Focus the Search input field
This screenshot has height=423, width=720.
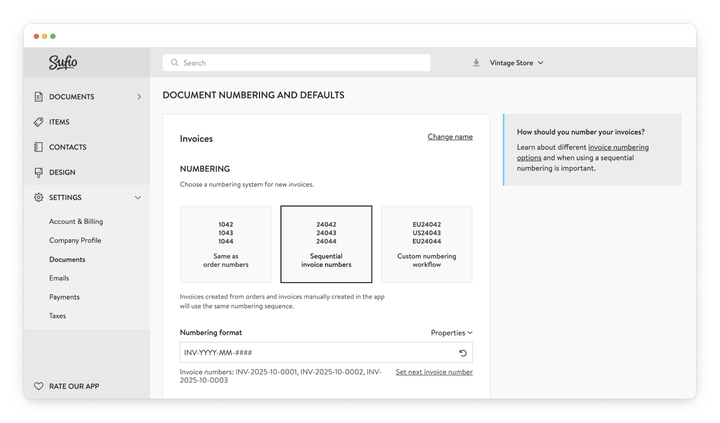tap(296, 63)
